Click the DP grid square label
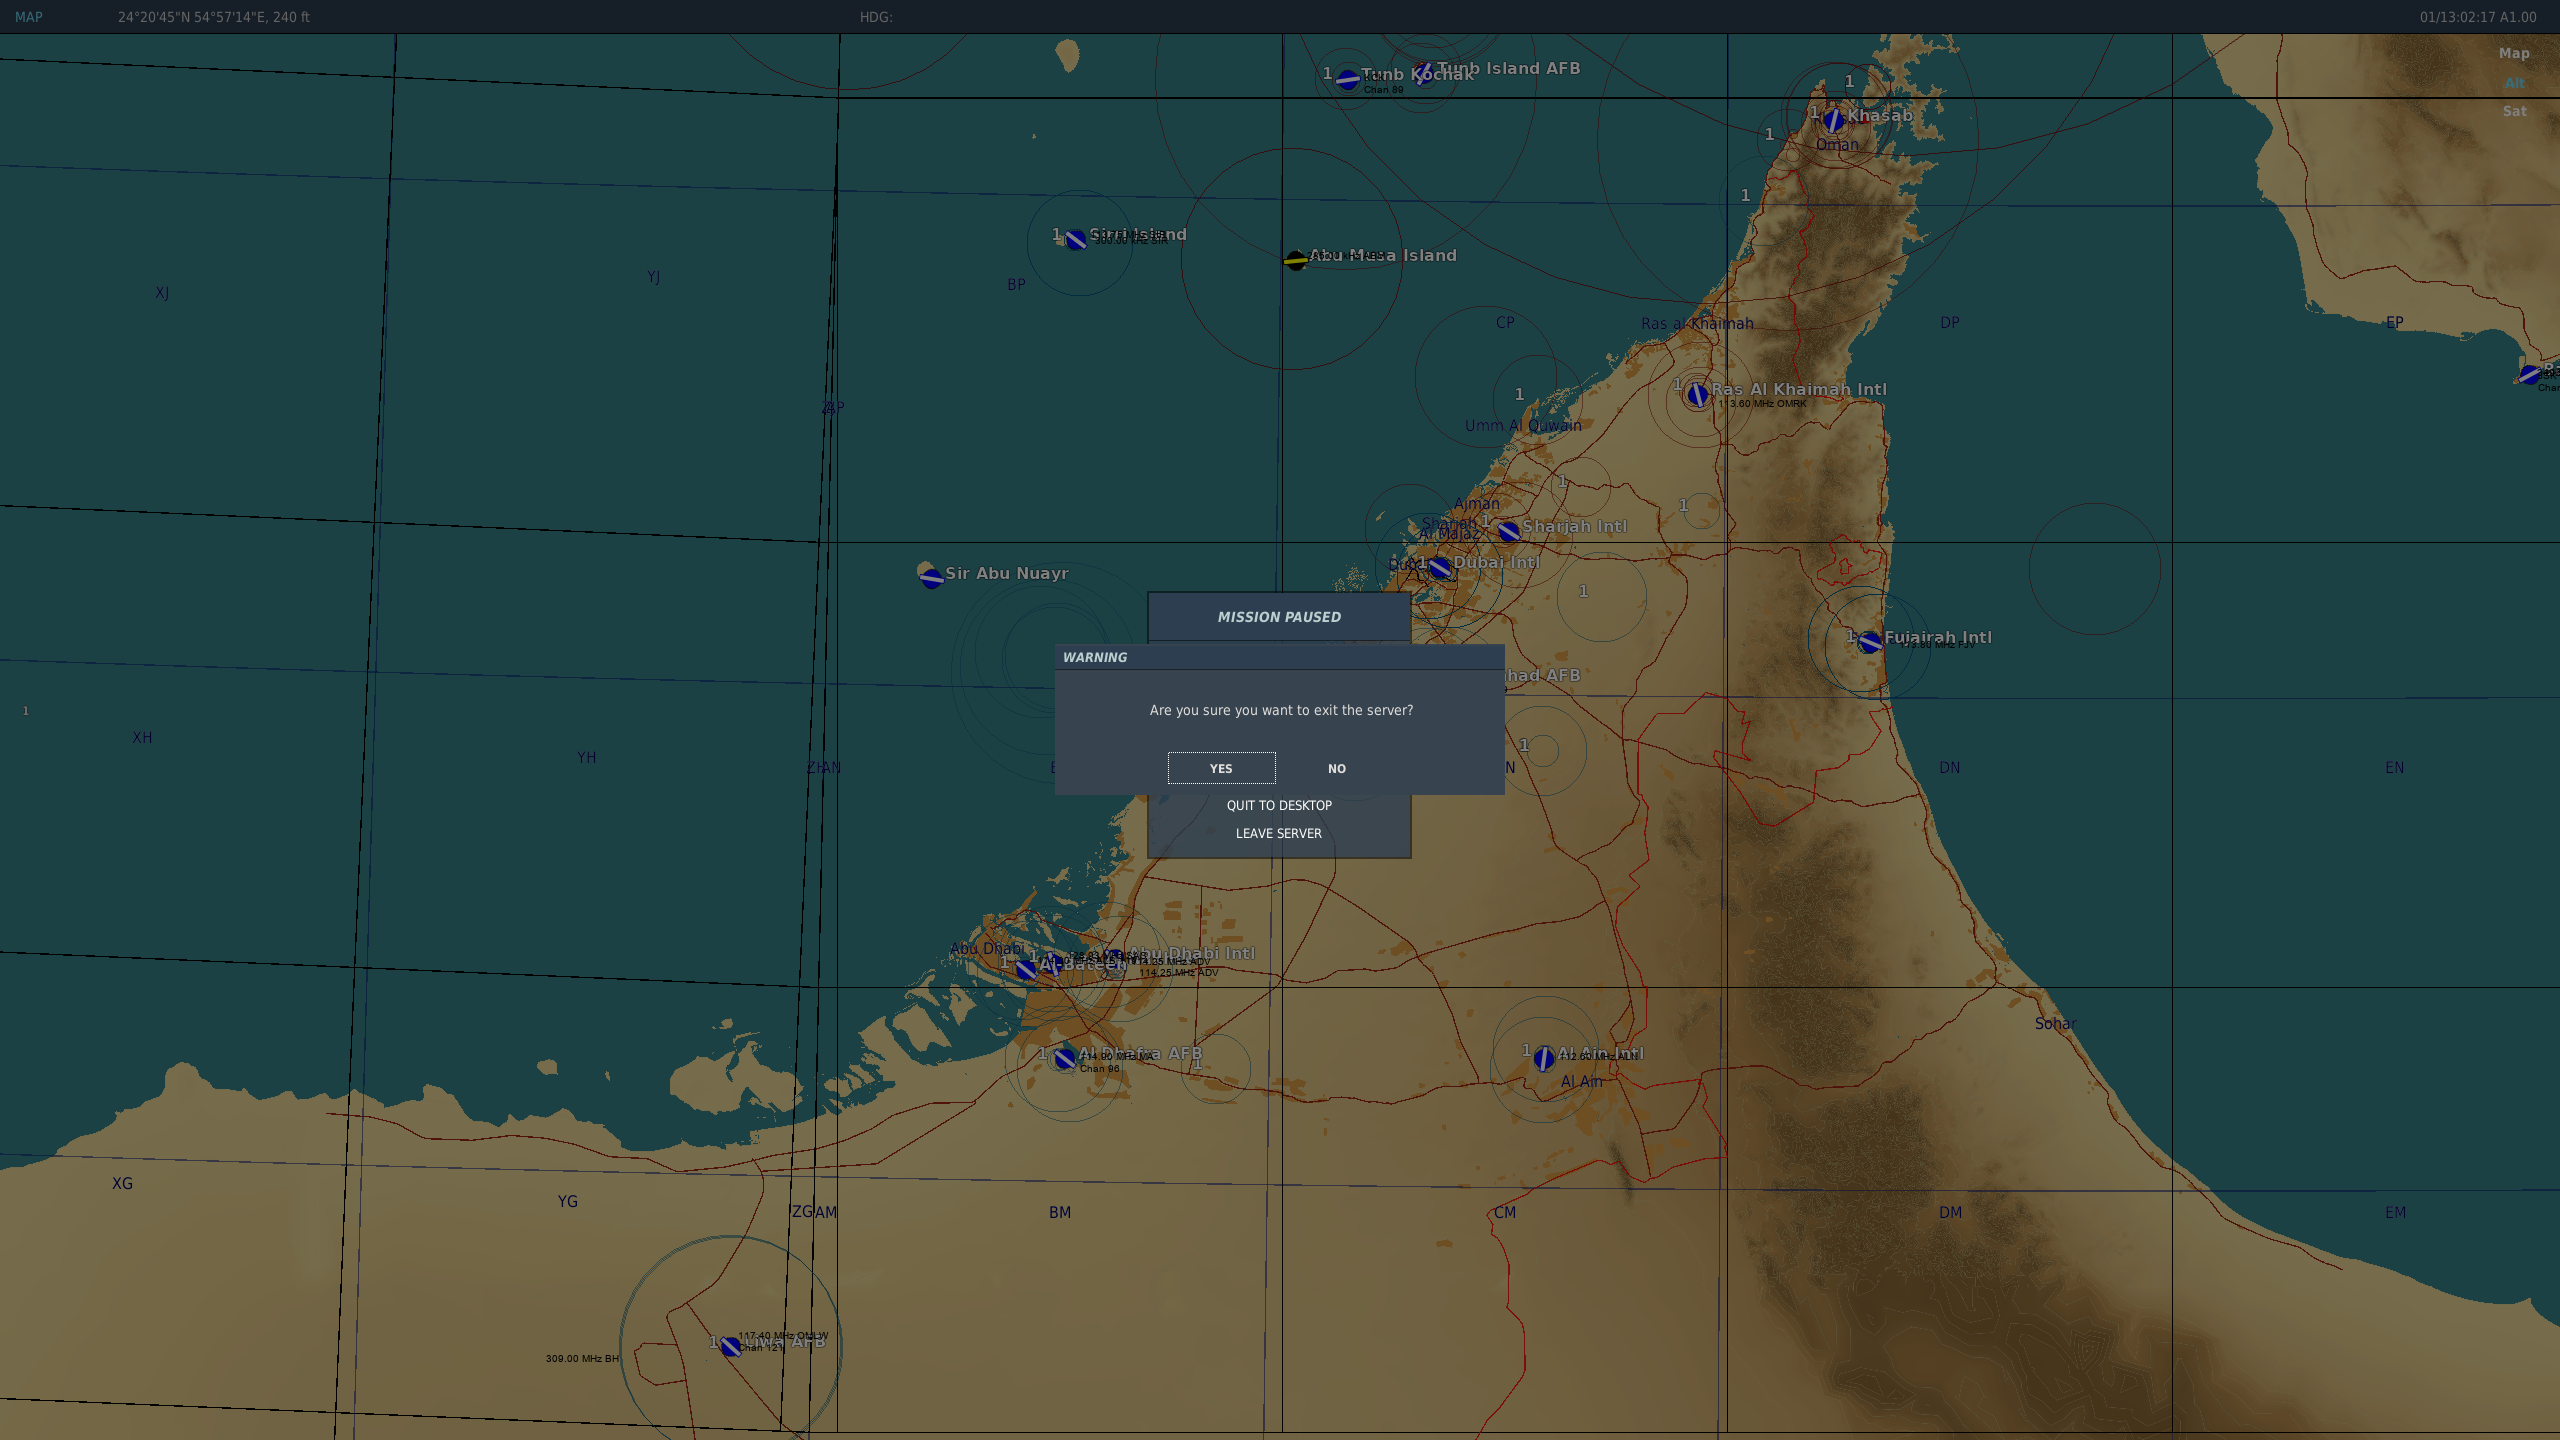 (x=1950, y=322)
